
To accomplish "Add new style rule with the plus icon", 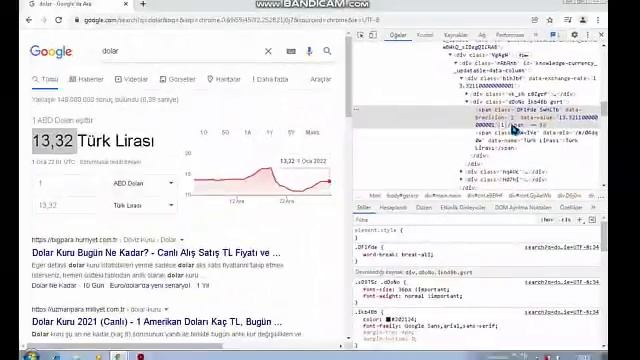I will tap(580, 220).
